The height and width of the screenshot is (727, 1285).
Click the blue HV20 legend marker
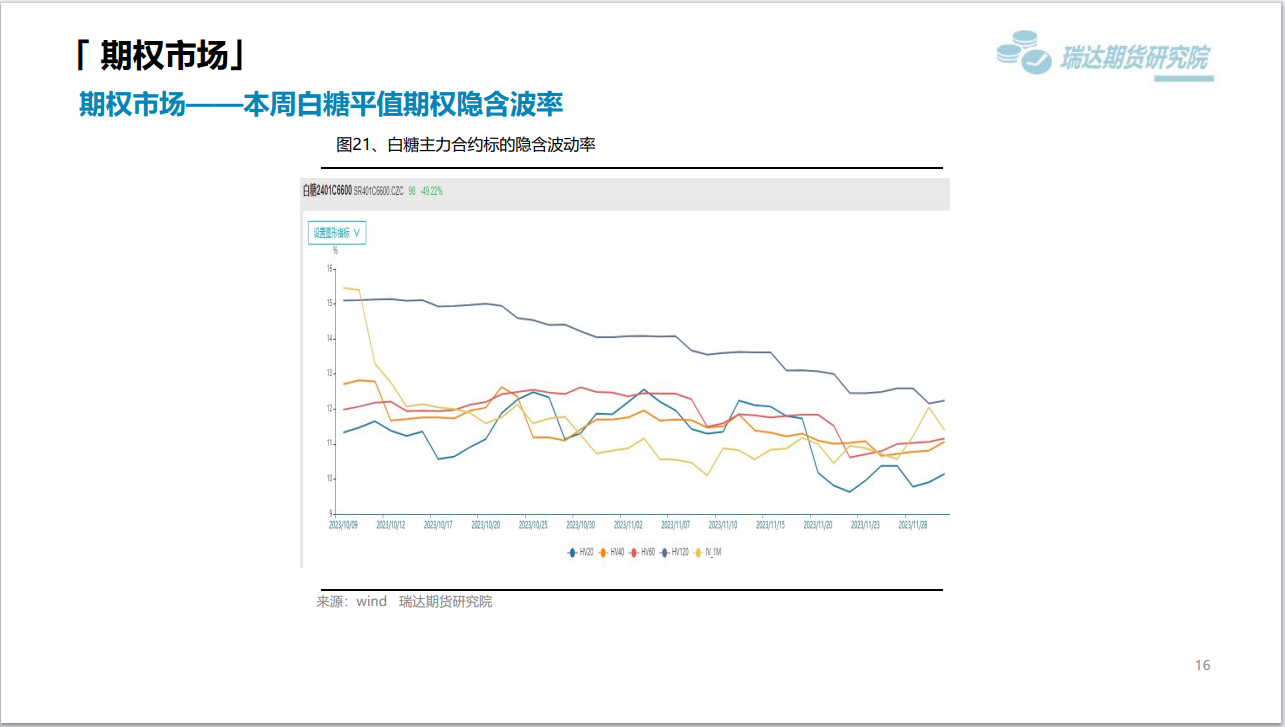coord(572,551)
